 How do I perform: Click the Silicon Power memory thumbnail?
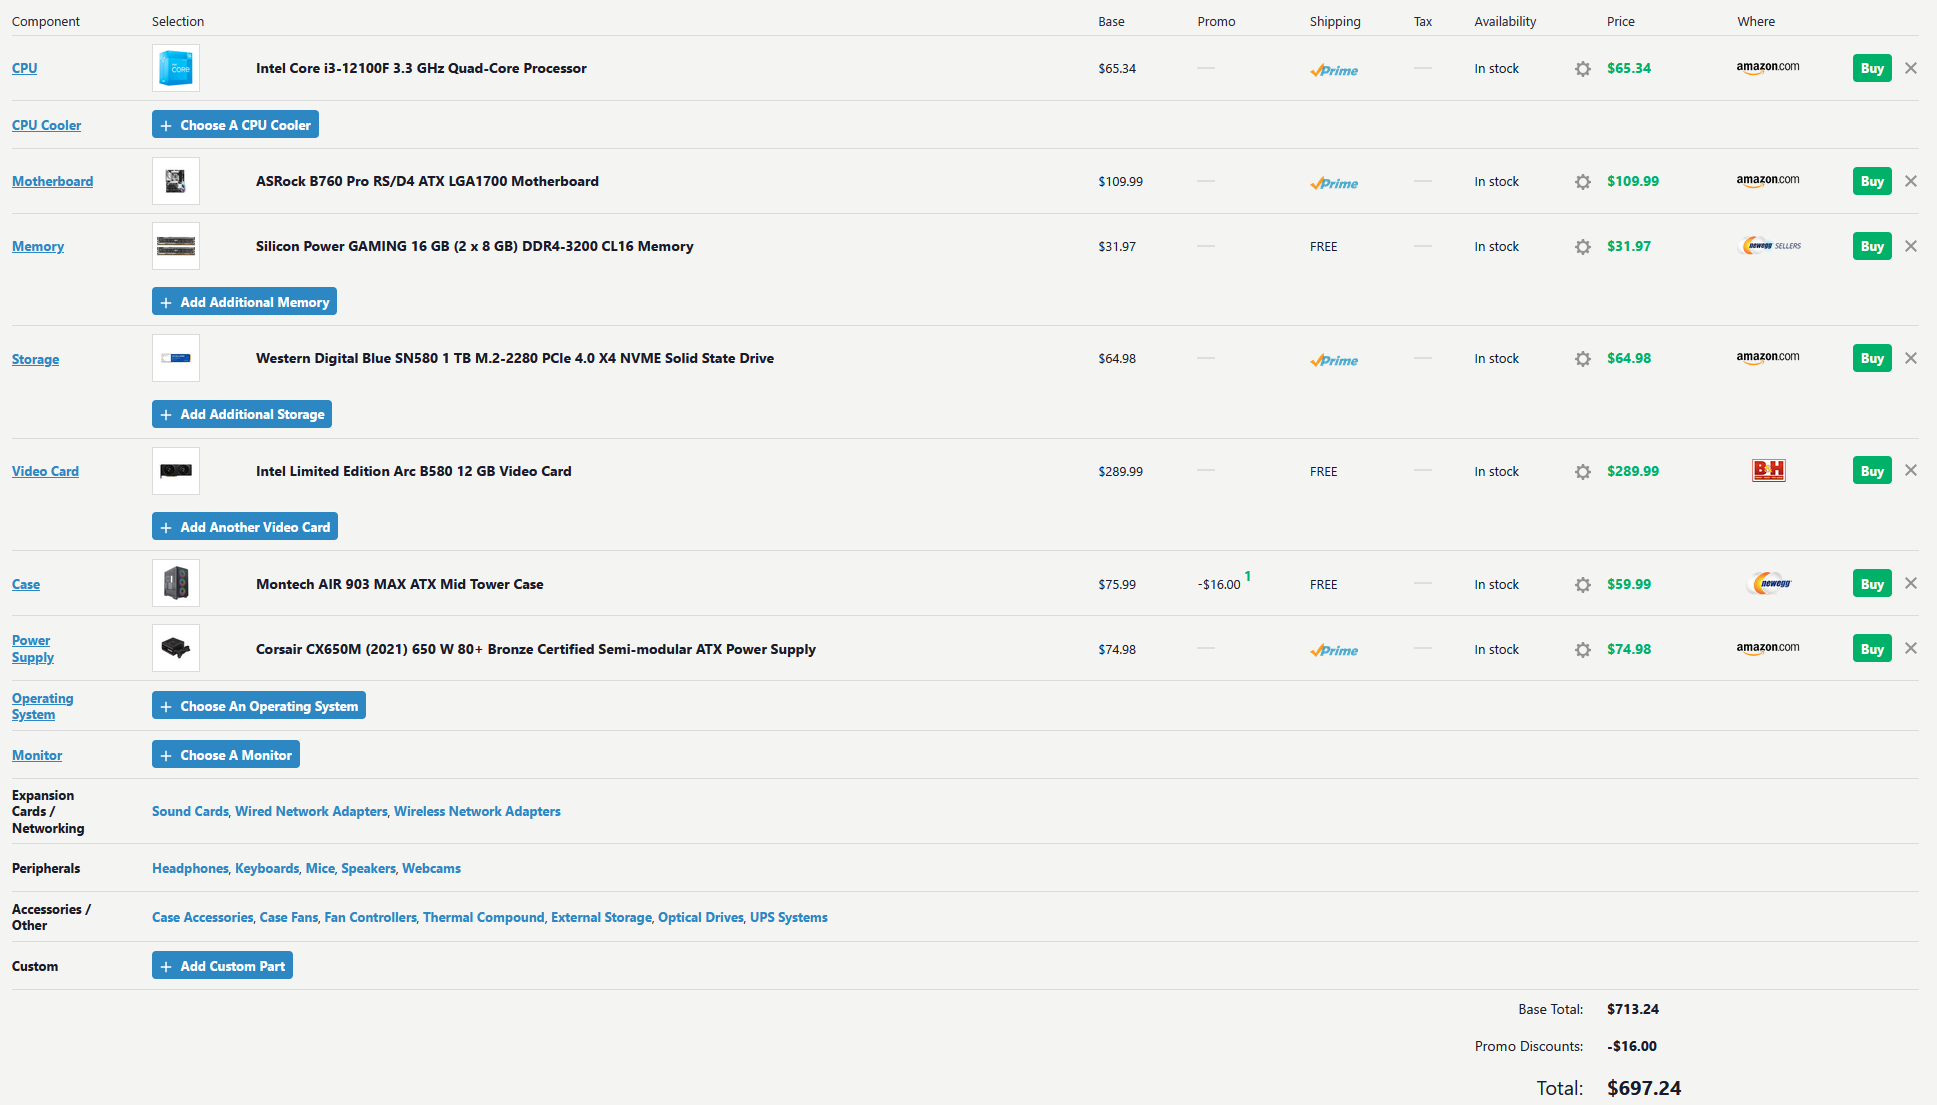click(x=176, y=246)
